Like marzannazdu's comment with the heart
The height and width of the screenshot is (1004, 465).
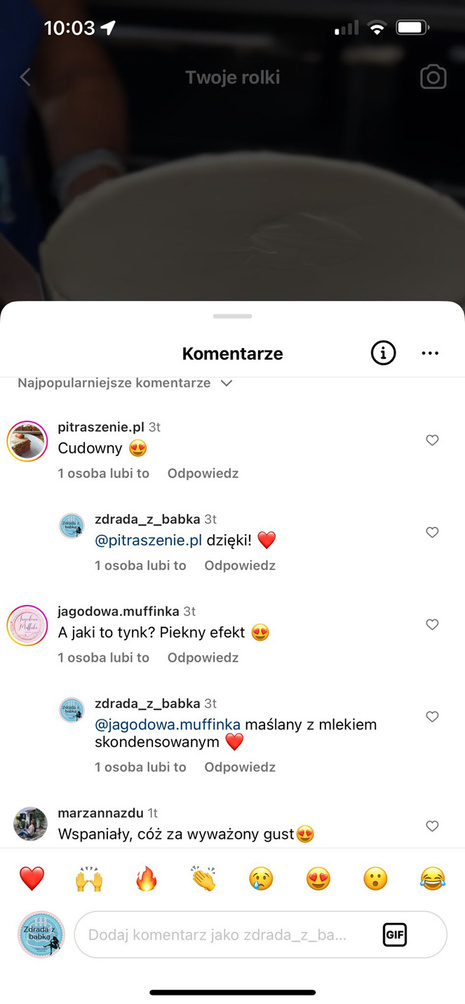click(432, 826)
